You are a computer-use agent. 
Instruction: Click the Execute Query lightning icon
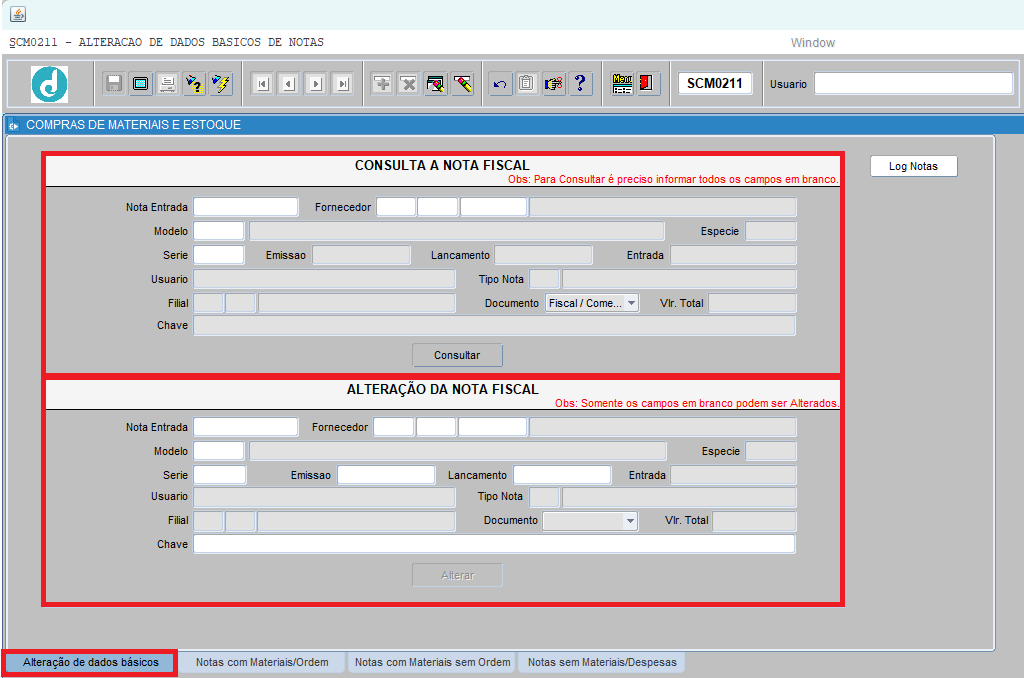[221, 84]
